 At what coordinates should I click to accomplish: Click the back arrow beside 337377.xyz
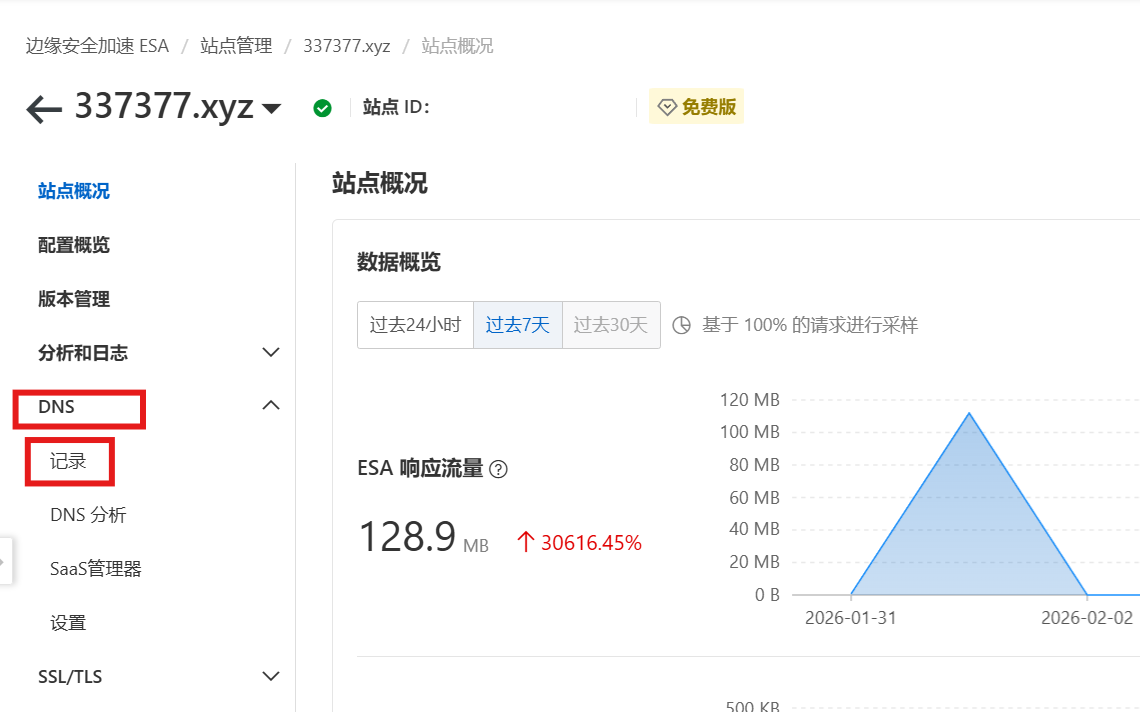click(44, 108)
